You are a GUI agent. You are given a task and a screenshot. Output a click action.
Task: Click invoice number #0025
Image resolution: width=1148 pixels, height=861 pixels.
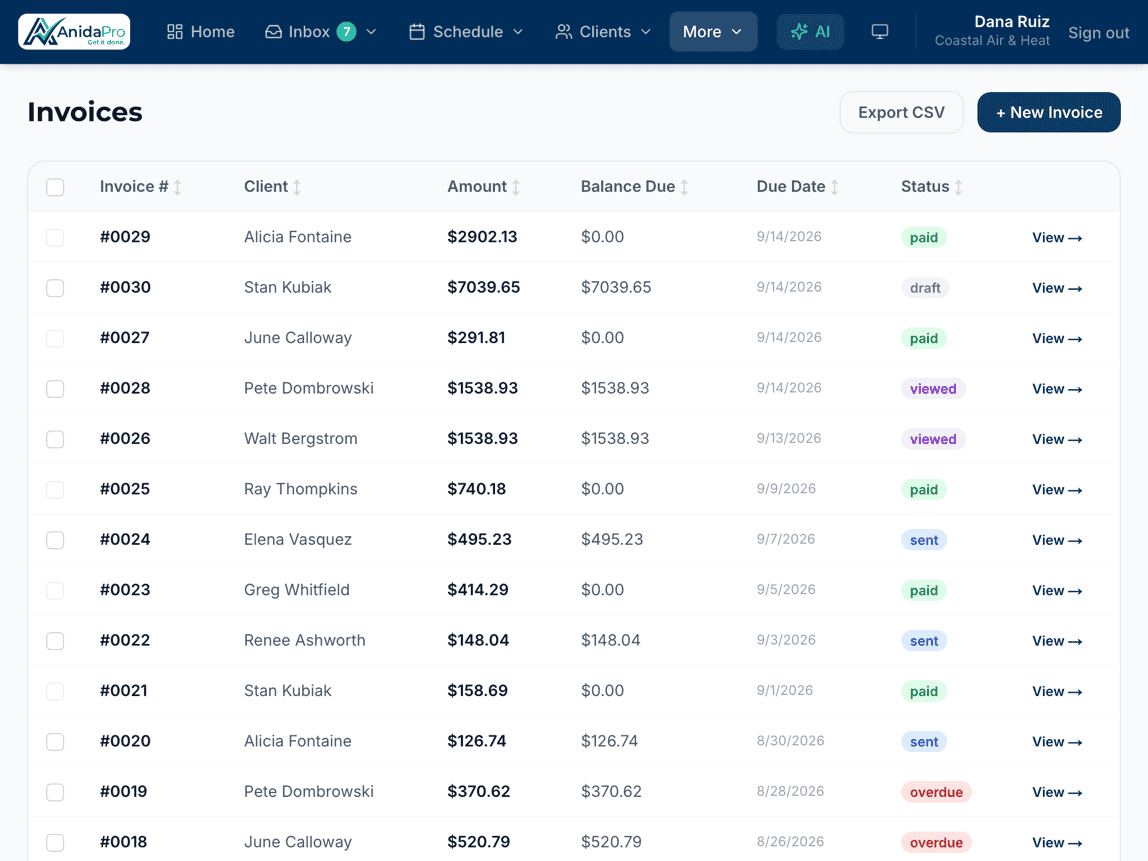point(125,489)
